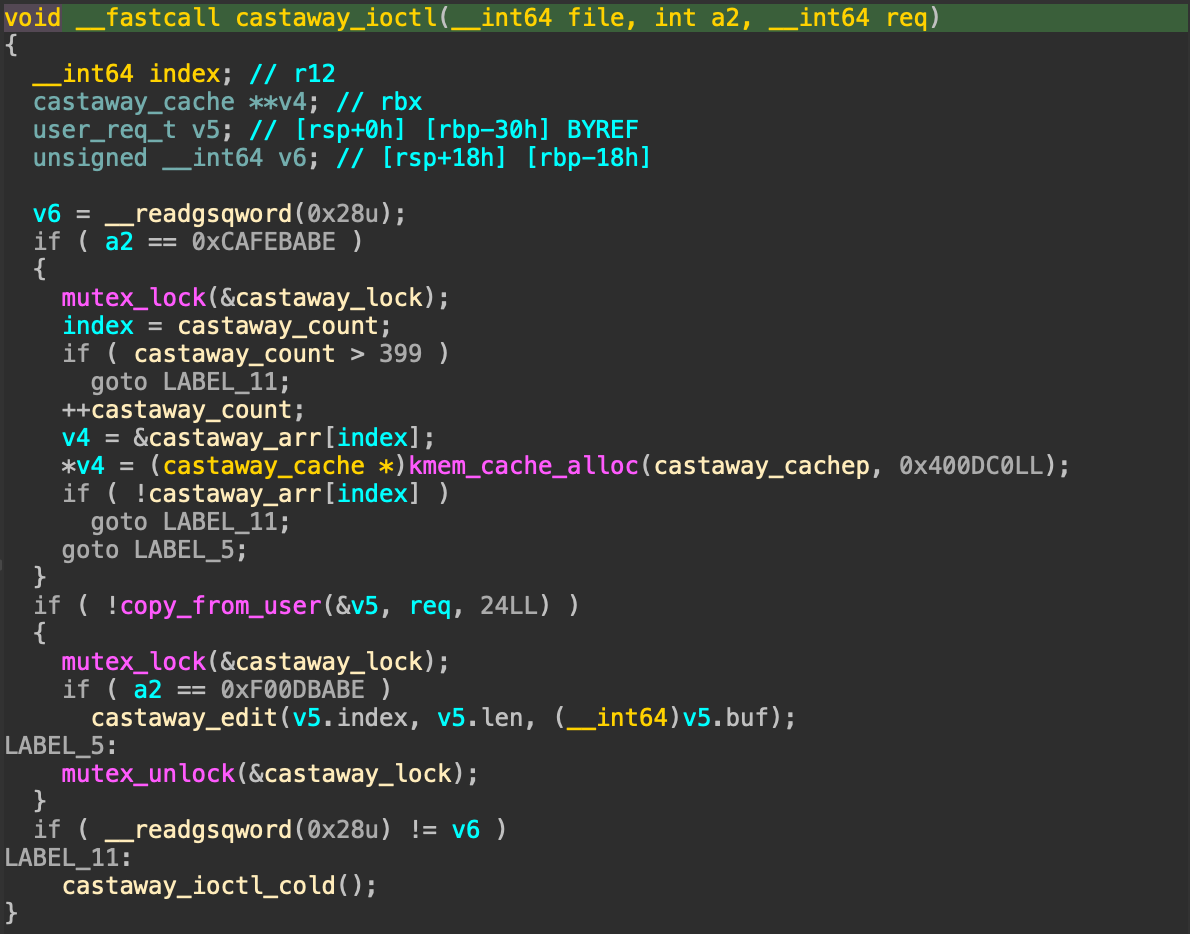Viewport: 1190px width, 934px height.
Task: Click the 0x400DC0LL flags constant
Action: [971, 465]
